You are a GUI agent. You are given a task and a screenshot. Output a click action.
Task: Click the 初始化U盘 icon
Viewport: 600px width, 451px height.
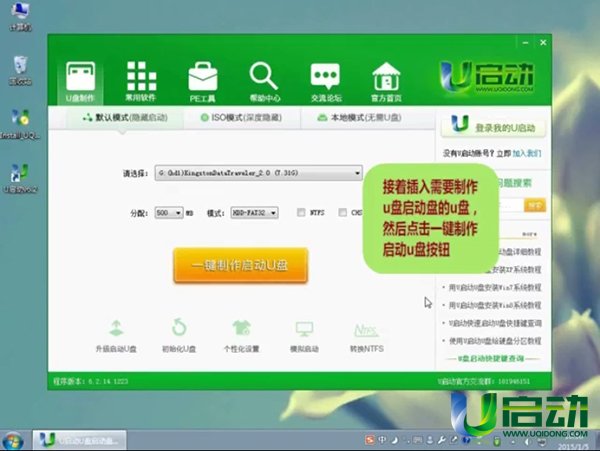(179, 336)
